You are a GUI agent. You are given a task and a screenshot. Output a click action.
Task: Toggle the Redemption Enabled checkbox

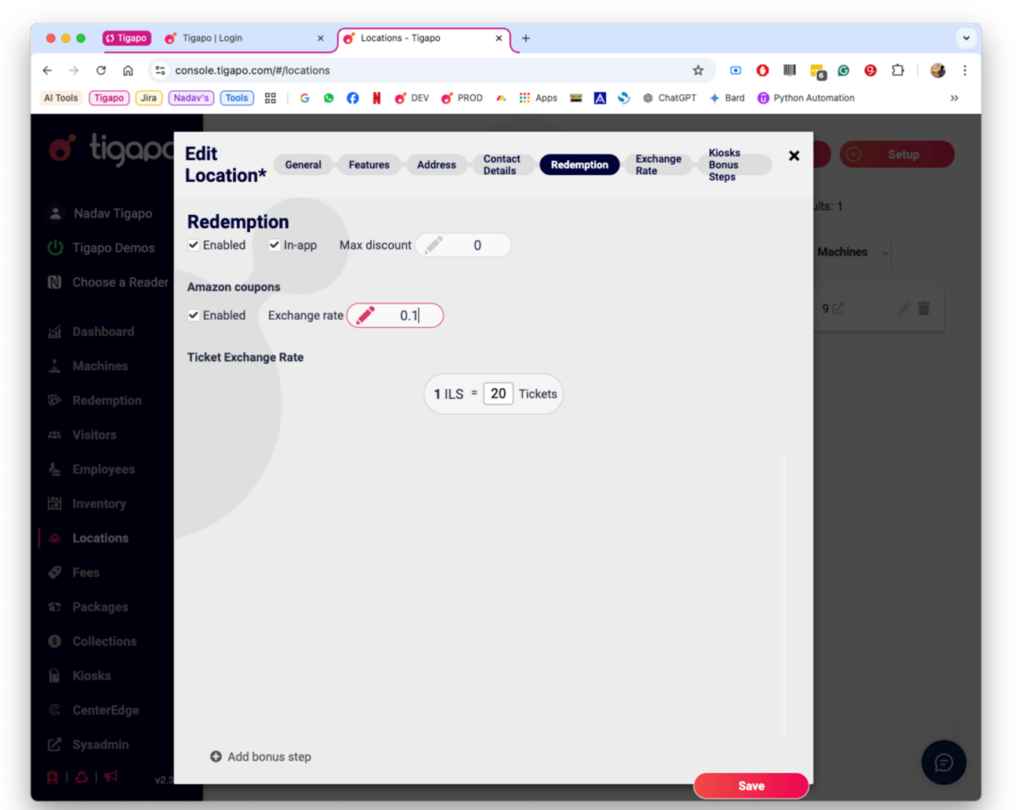tap(193, 245)
